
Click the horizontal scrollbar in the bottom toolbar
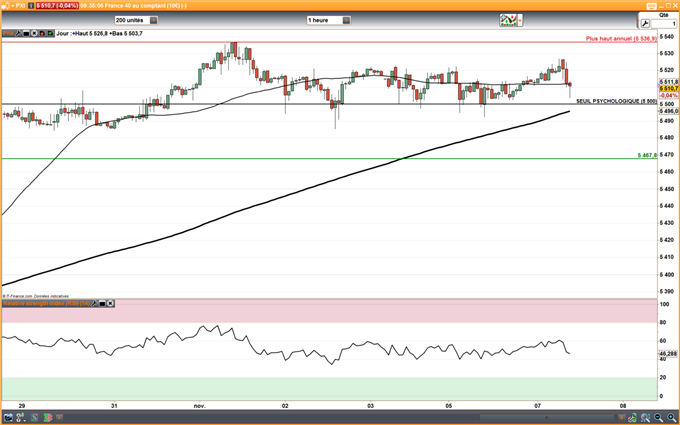coord(548,418)
